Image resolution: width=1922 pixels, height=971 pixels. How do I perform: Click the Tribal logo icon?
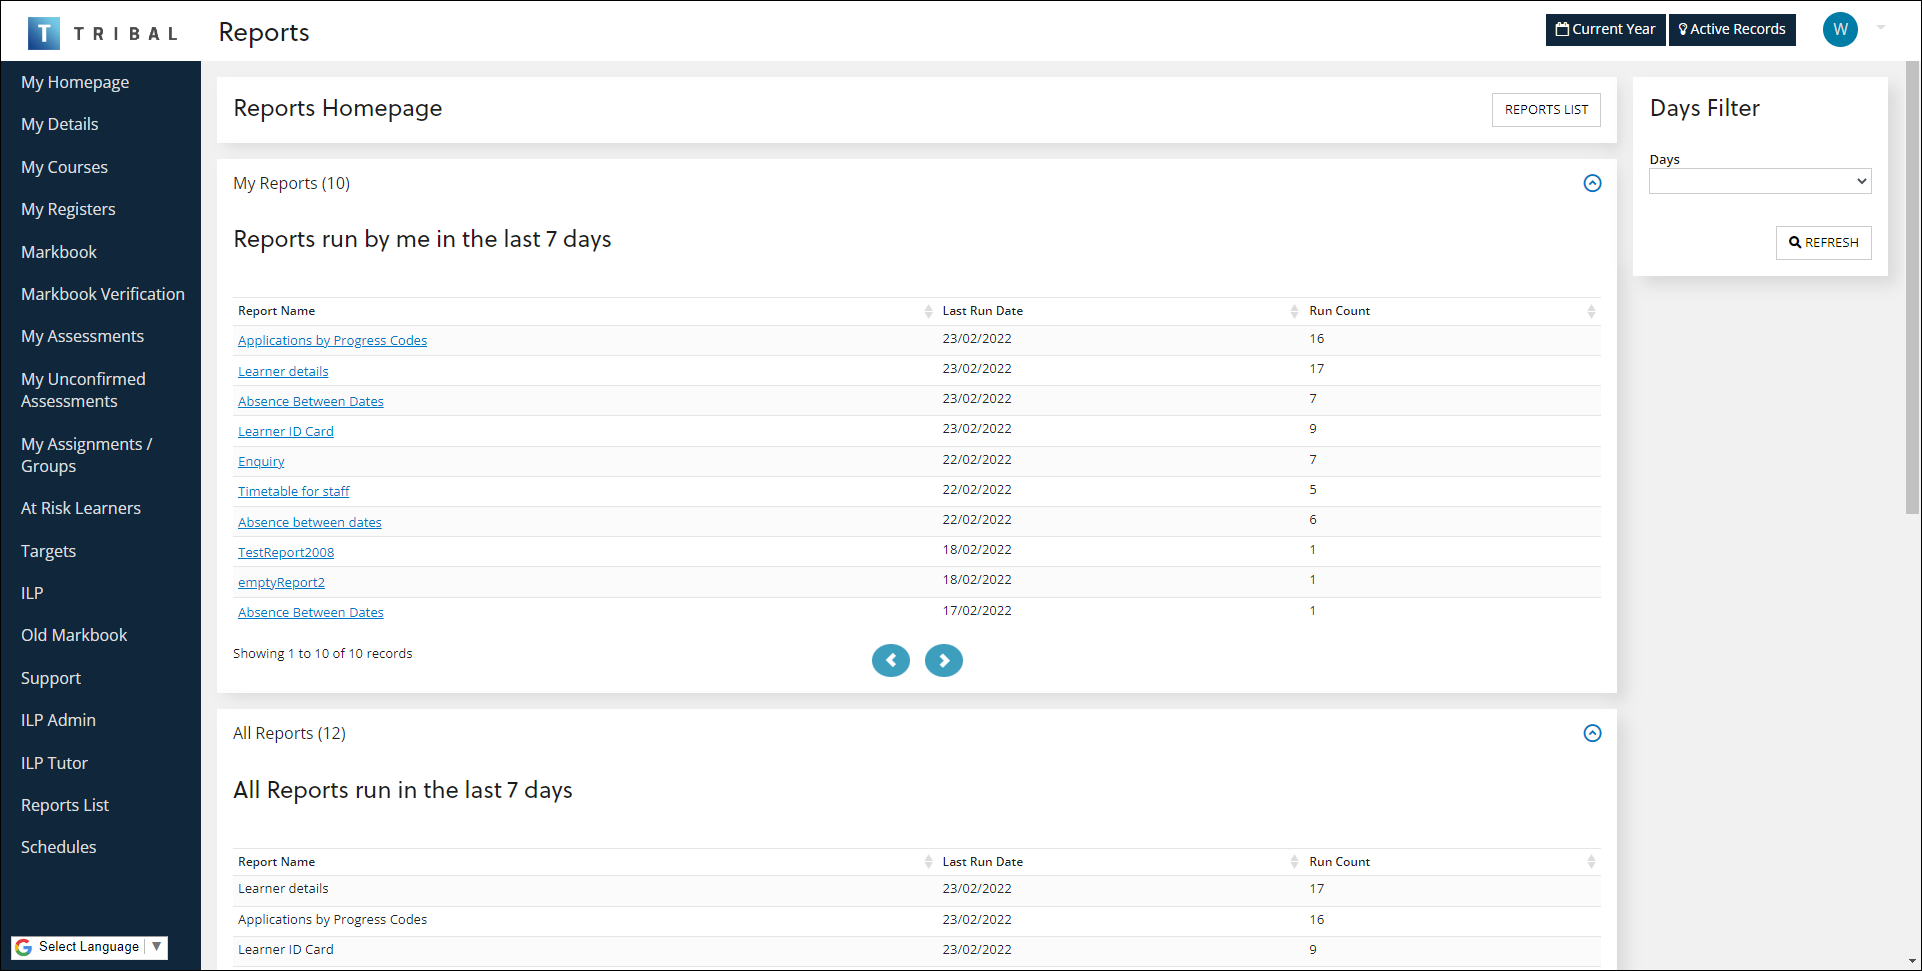tap(43, 31)
